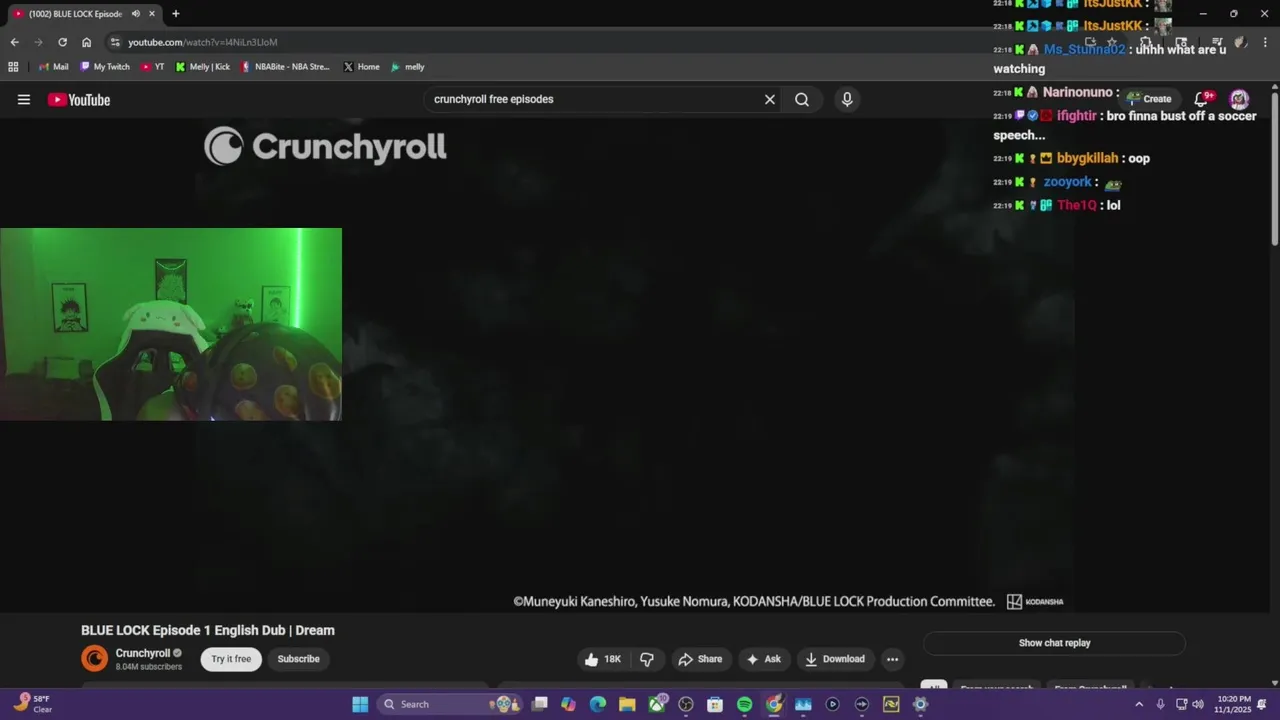Open OBS Studio from the taskbar
The width and height of the screenshot is (1280, 720).
[686, 704]
